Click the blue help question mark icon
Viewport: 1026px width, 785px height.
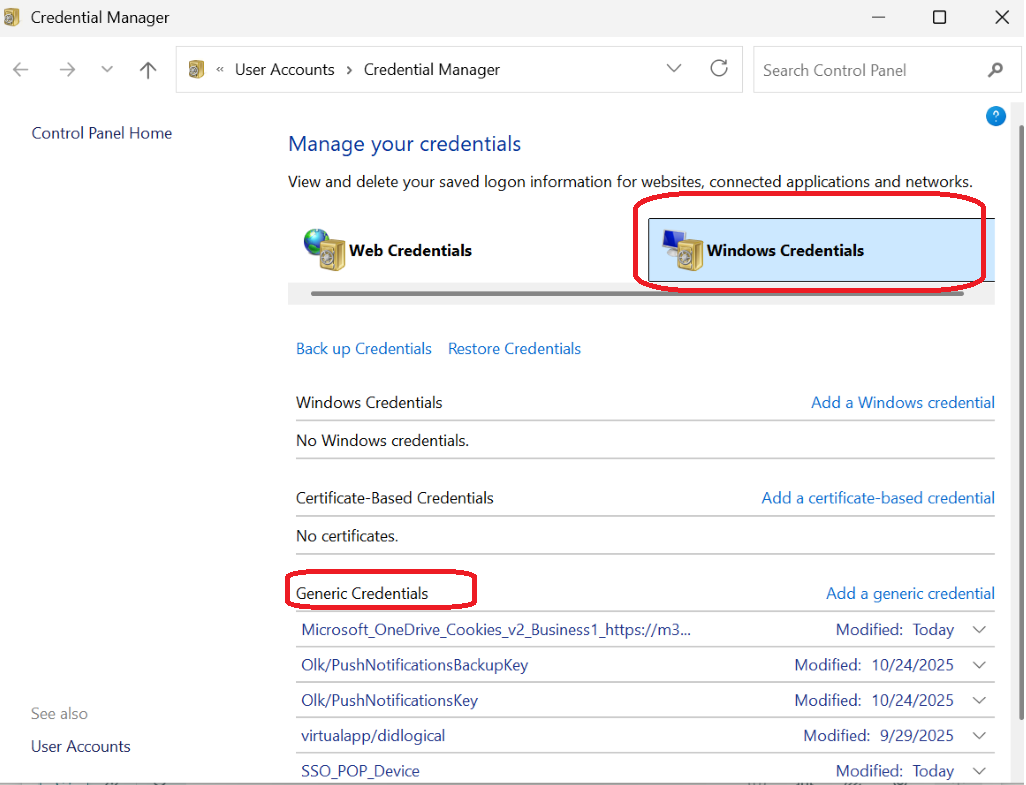(x=995, y=116)
